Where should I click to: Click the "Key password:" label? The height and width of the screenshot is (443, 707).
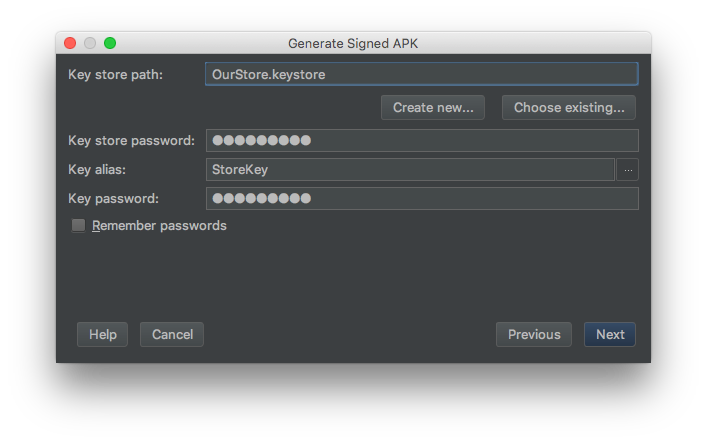coord(113,199)
